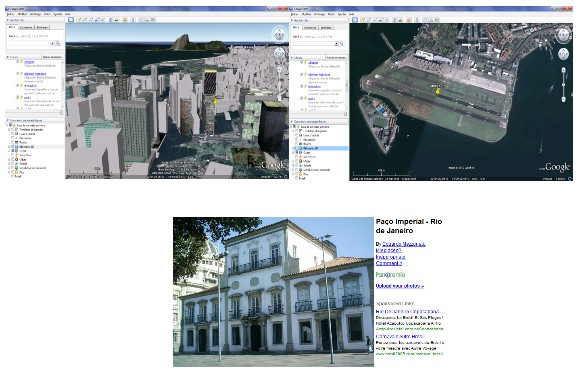Click the search magnifier button in the airport window
Image resolution: width=579 pixels, height=374 pixels.
(x=342, y=44)
